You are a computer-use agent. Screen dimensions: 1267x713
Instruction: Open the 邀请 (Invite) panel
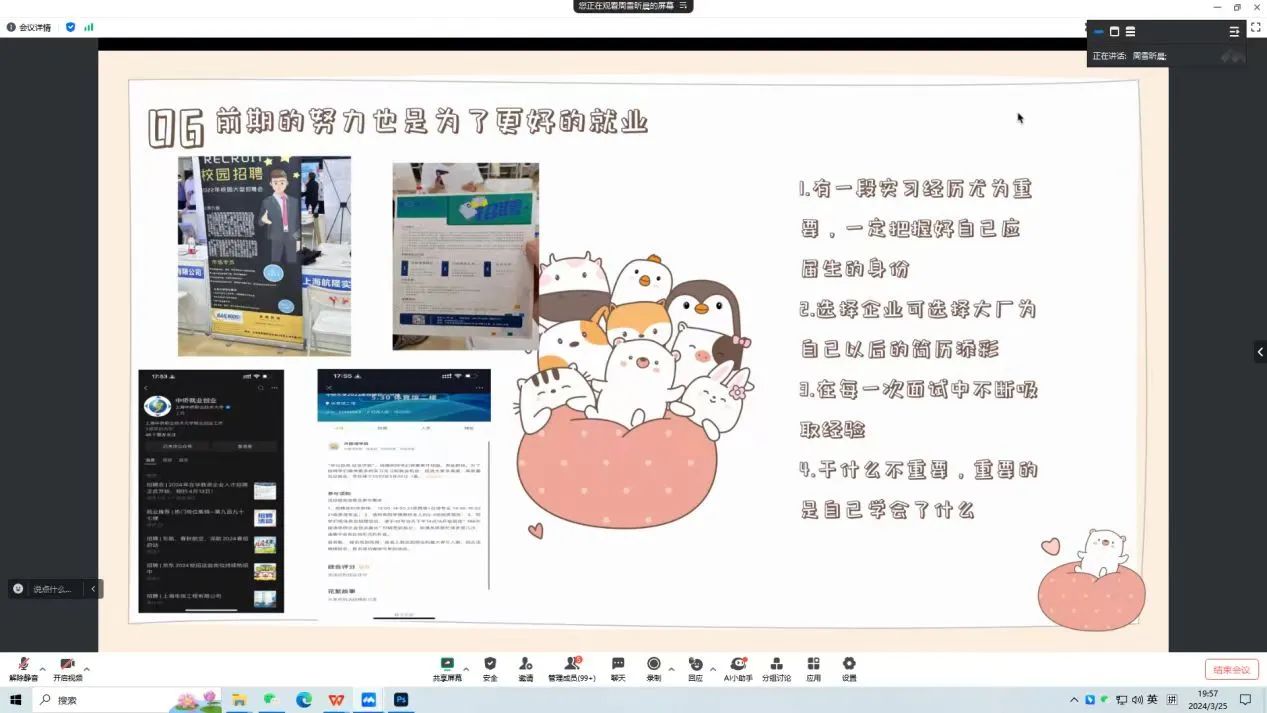coord(525,668)
